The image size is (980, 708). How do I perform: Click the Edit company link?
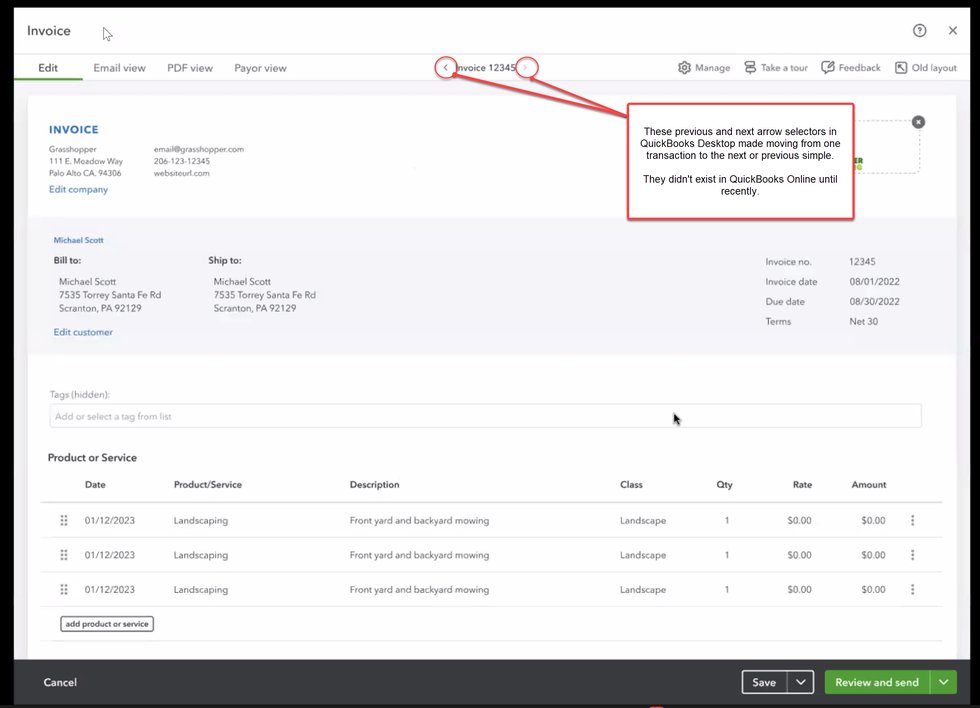point(78,189)
